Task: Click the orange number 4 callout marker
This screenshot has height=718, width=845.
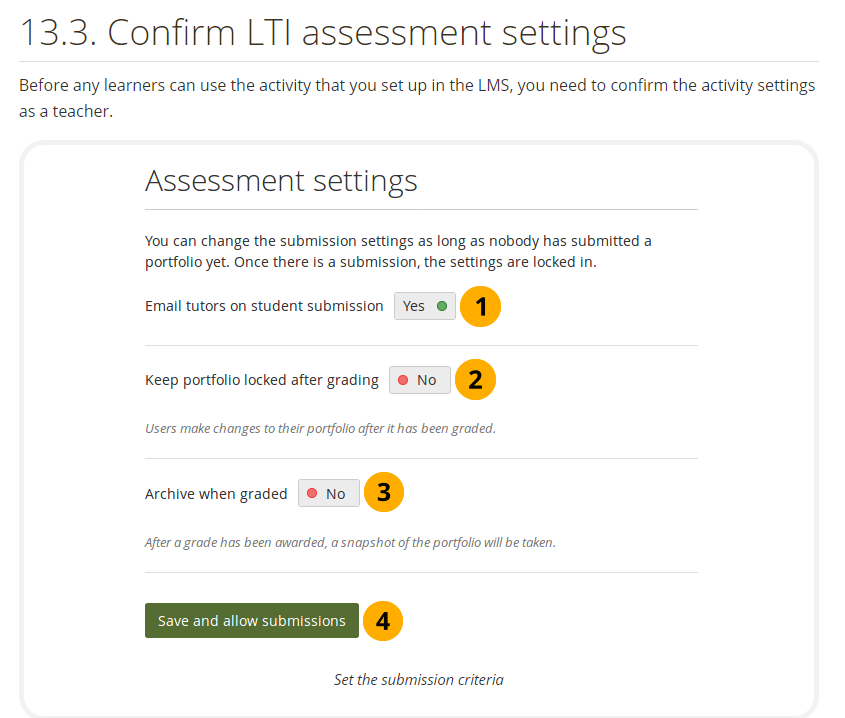Action: point(383,621)
